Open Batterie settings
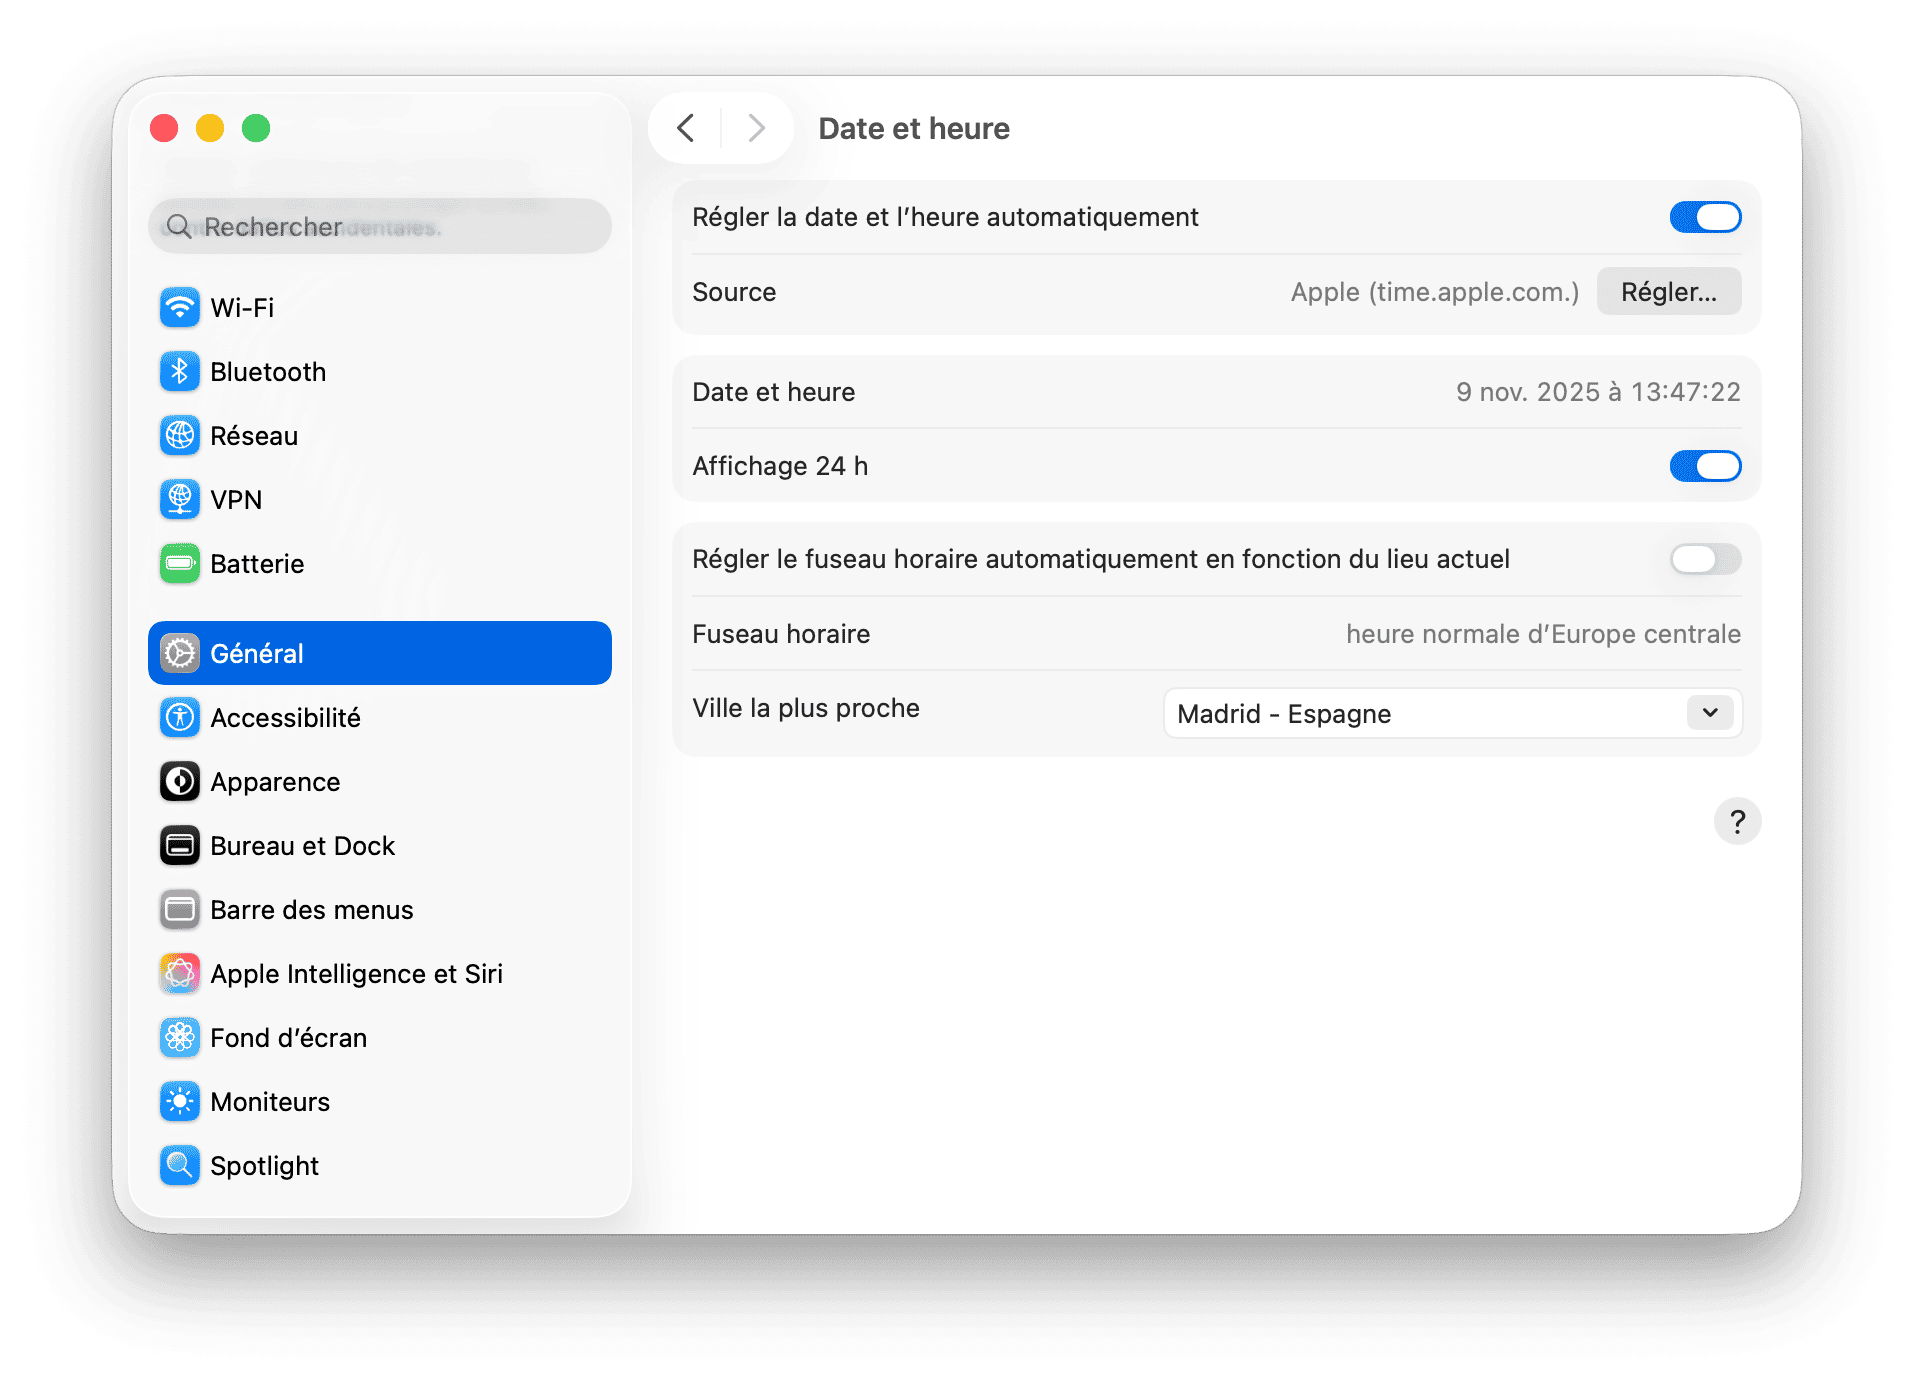Screen dimensions: 1914x1382 coord(180,563)
